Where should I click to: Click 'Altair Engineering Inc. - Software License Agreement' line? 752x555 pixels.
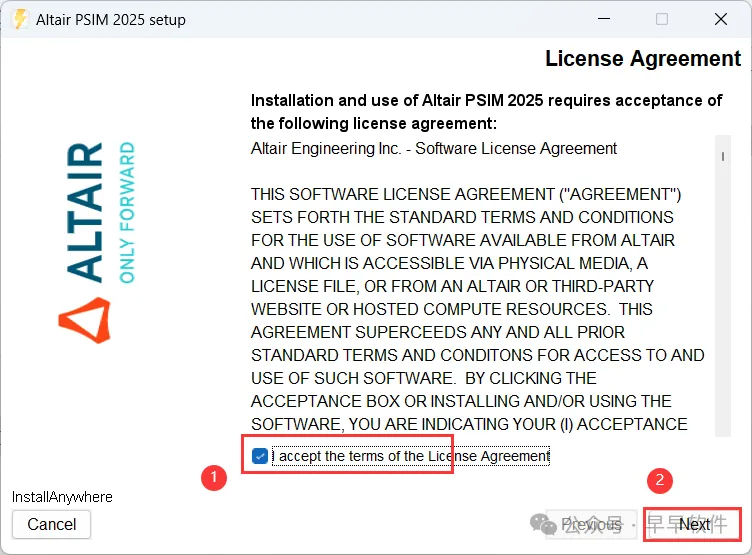tap(434, 149)
